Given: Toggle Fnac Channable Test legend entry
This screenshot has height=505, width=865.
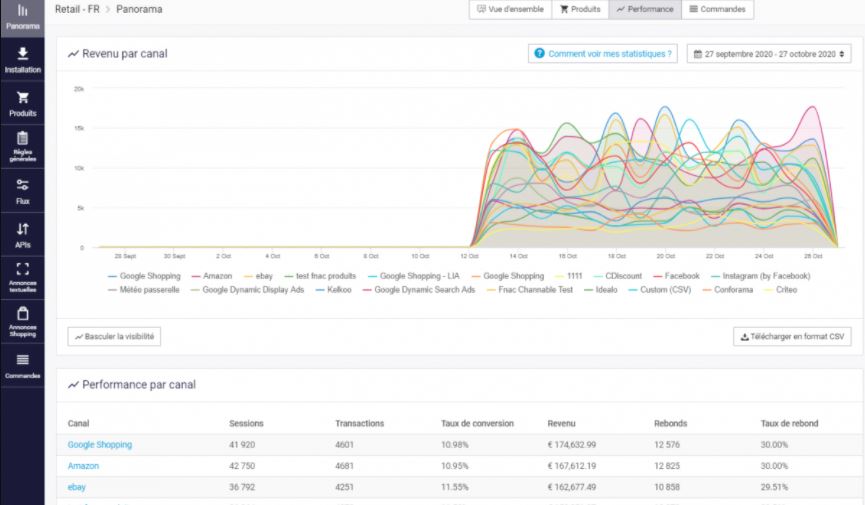Looking at the screenshot, I should pos(530,290).
